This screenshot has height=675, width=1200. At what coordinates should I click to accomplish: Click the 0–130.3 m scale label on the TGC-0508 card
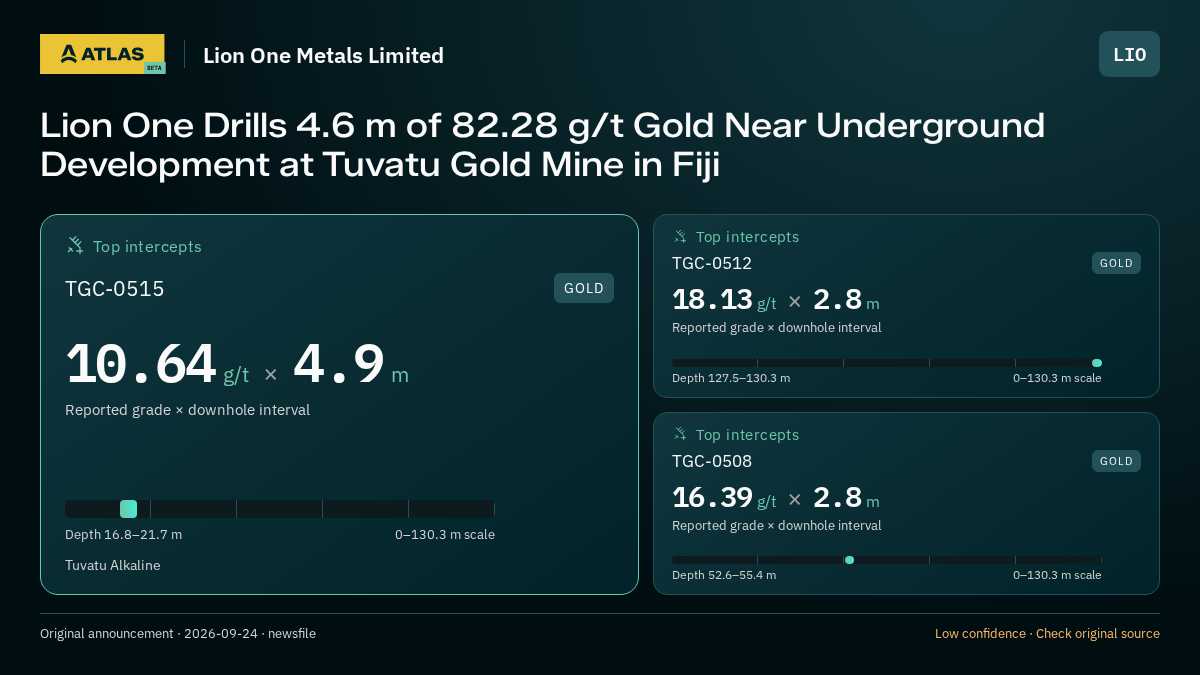pos(1057,575)
